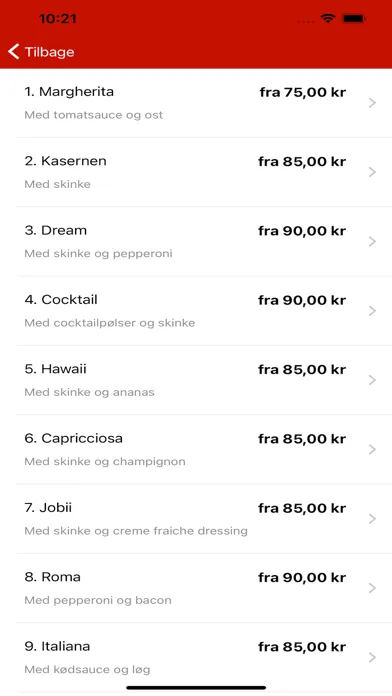Select the fra 85,00 kr price for Kasernen
392x696 pixels.
pyautogui.click(x=302, y=162)
